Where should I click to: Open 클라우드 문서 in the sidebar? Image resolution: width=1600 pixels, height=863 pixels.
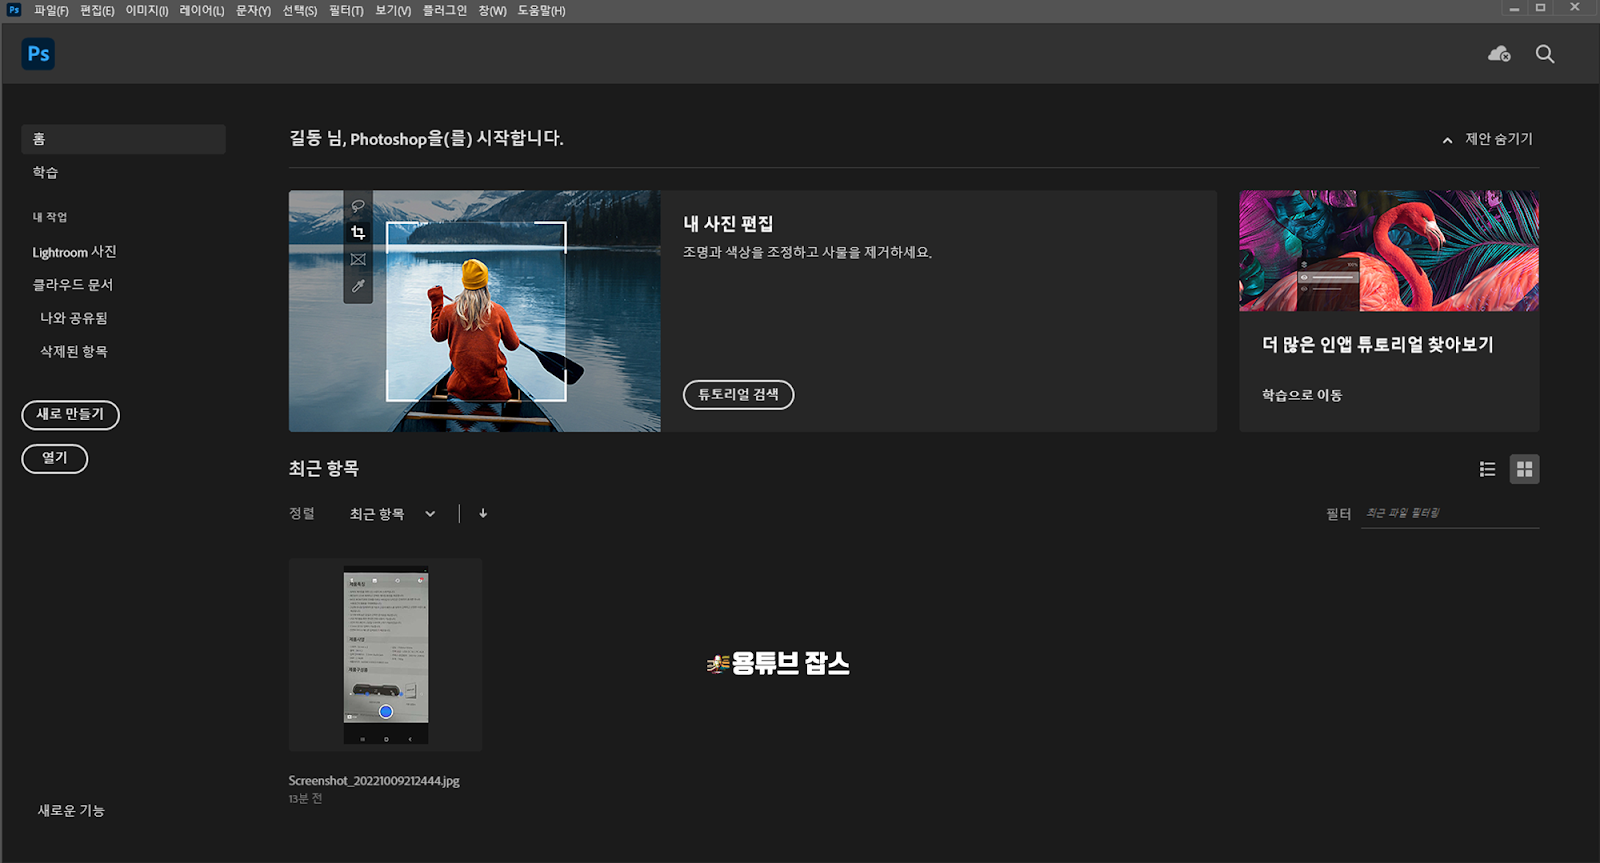click(x=73, y=285)
